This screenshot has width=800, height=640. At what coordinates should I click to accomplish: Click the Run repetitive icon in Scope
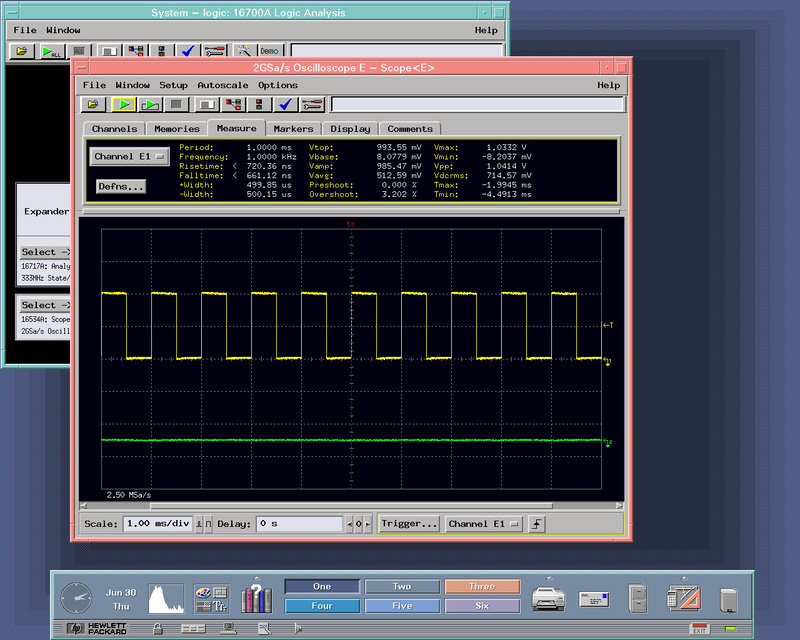pos(150,105)
